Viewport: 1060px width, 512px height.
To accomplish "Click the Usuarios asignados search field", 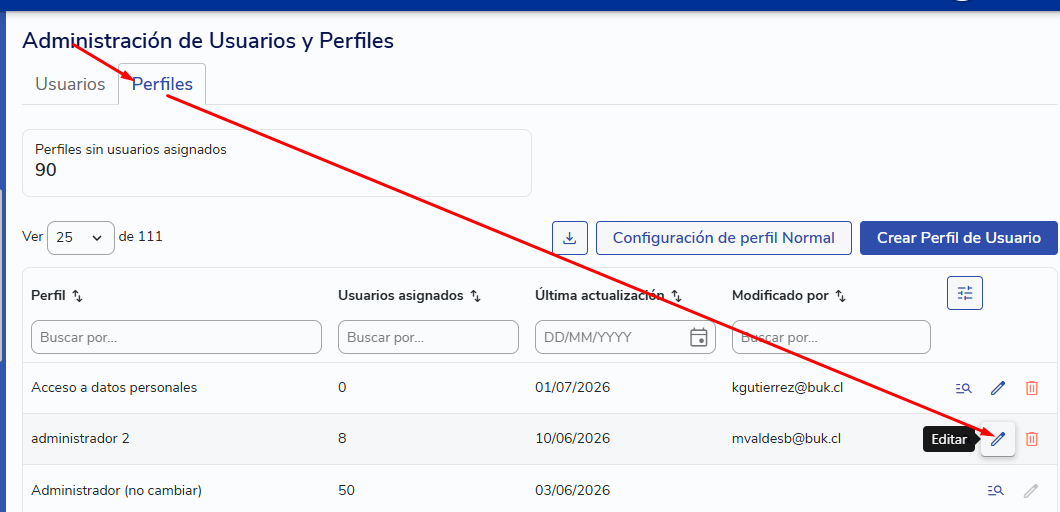I will tap(429, 337).
